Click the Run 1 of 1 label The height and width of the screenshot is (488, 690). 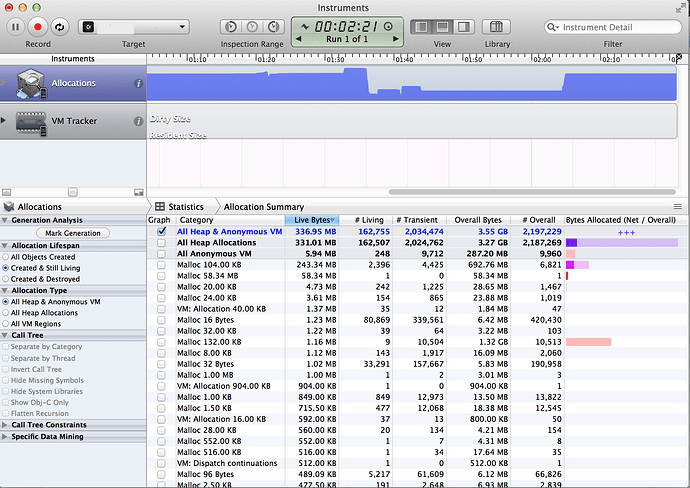[347, 39]
